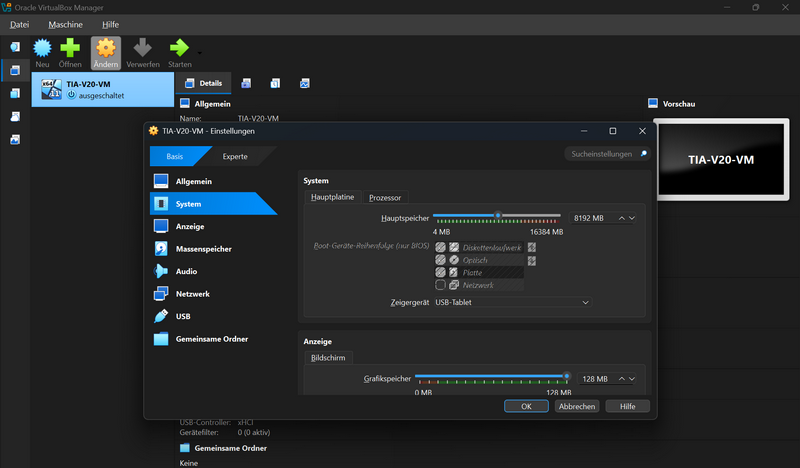Image resolution: width=800 pixels, height=468 pixels.
Task: Click the Abbrechen button
Action: pos(577,406)
